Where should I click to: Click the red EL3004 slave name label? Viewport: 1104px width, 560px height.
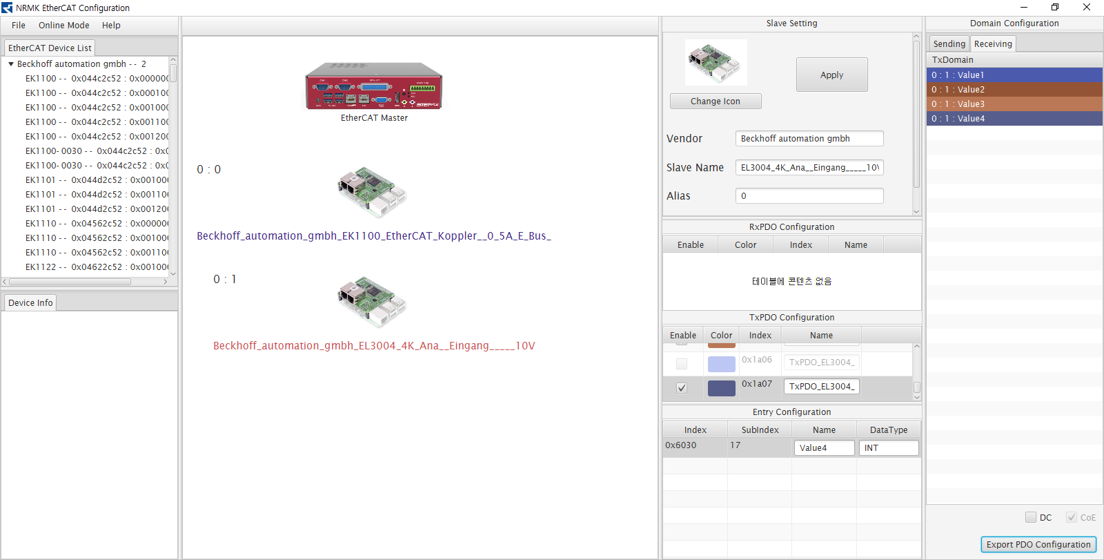(374, 346)
